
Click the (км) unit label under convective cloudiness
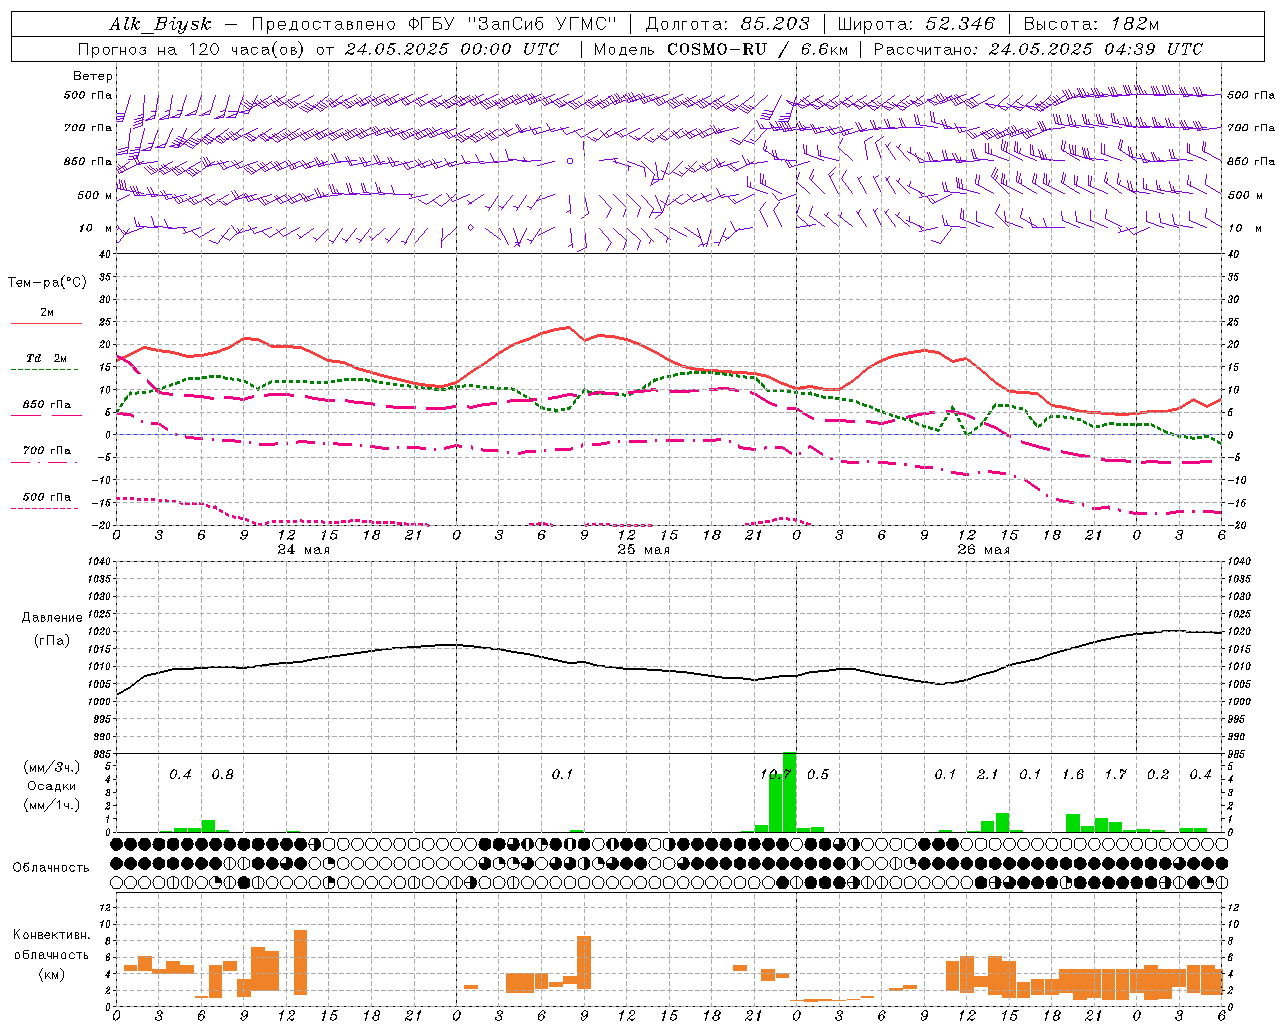[51, 974]
